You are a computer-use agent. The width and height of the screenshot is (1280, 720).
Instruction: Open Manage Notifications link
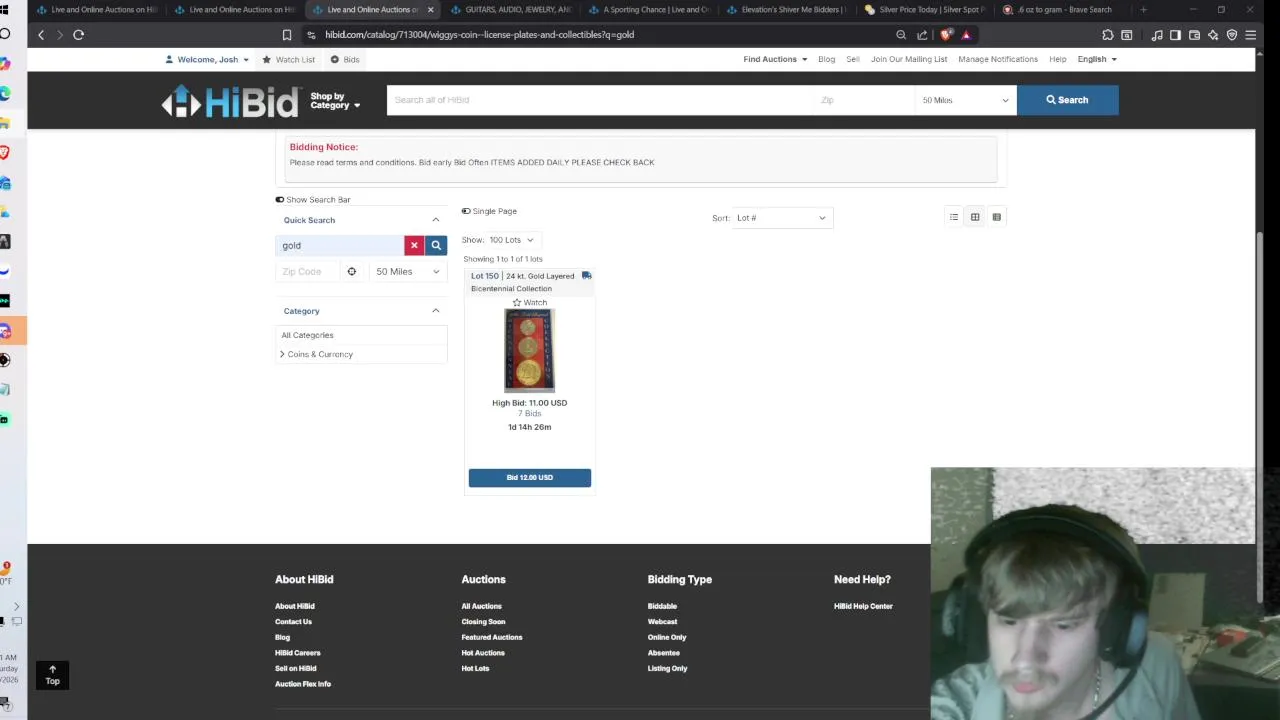pyautogui.click(x=998, y=59)
